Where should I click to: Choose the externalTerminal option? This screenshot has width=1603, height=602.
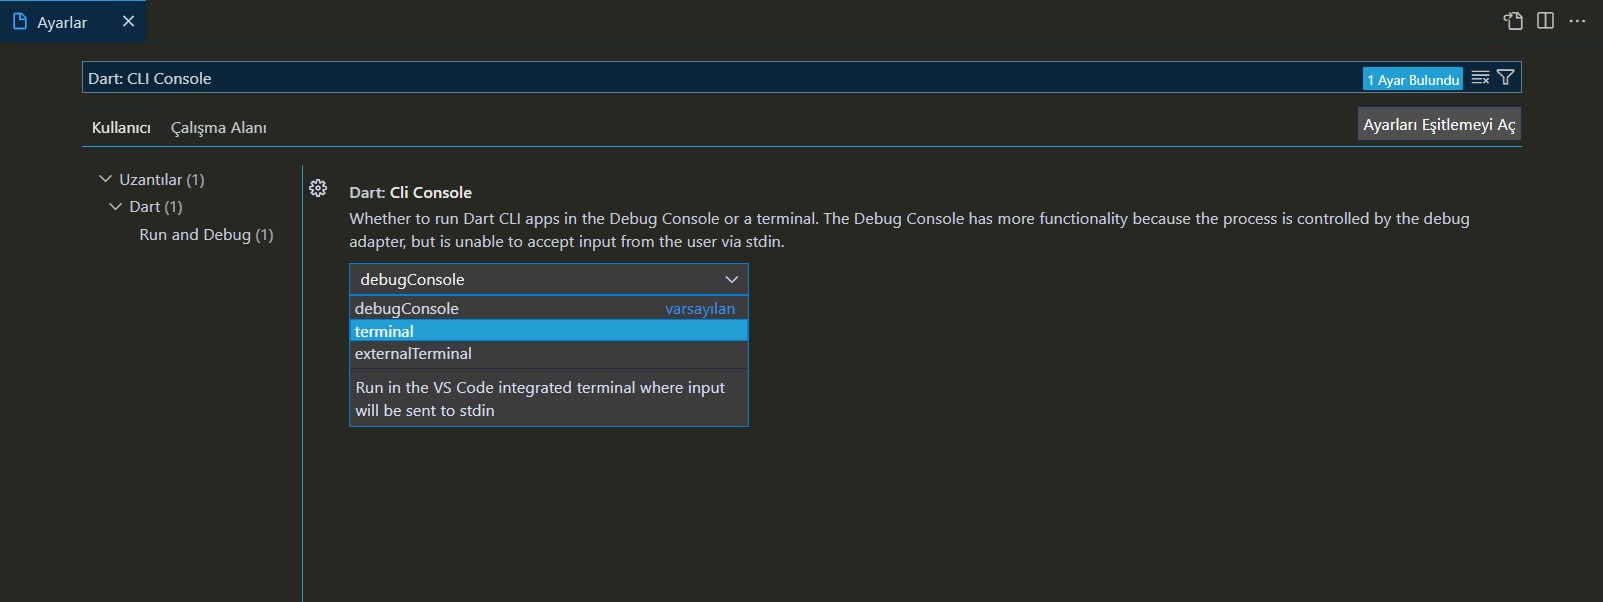[x=548, y=353]
